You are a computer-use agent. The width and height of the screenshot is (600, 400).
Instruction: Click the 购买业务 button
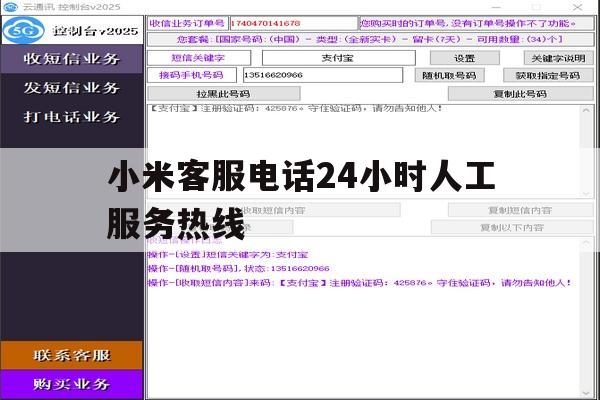tap(72, 384)
